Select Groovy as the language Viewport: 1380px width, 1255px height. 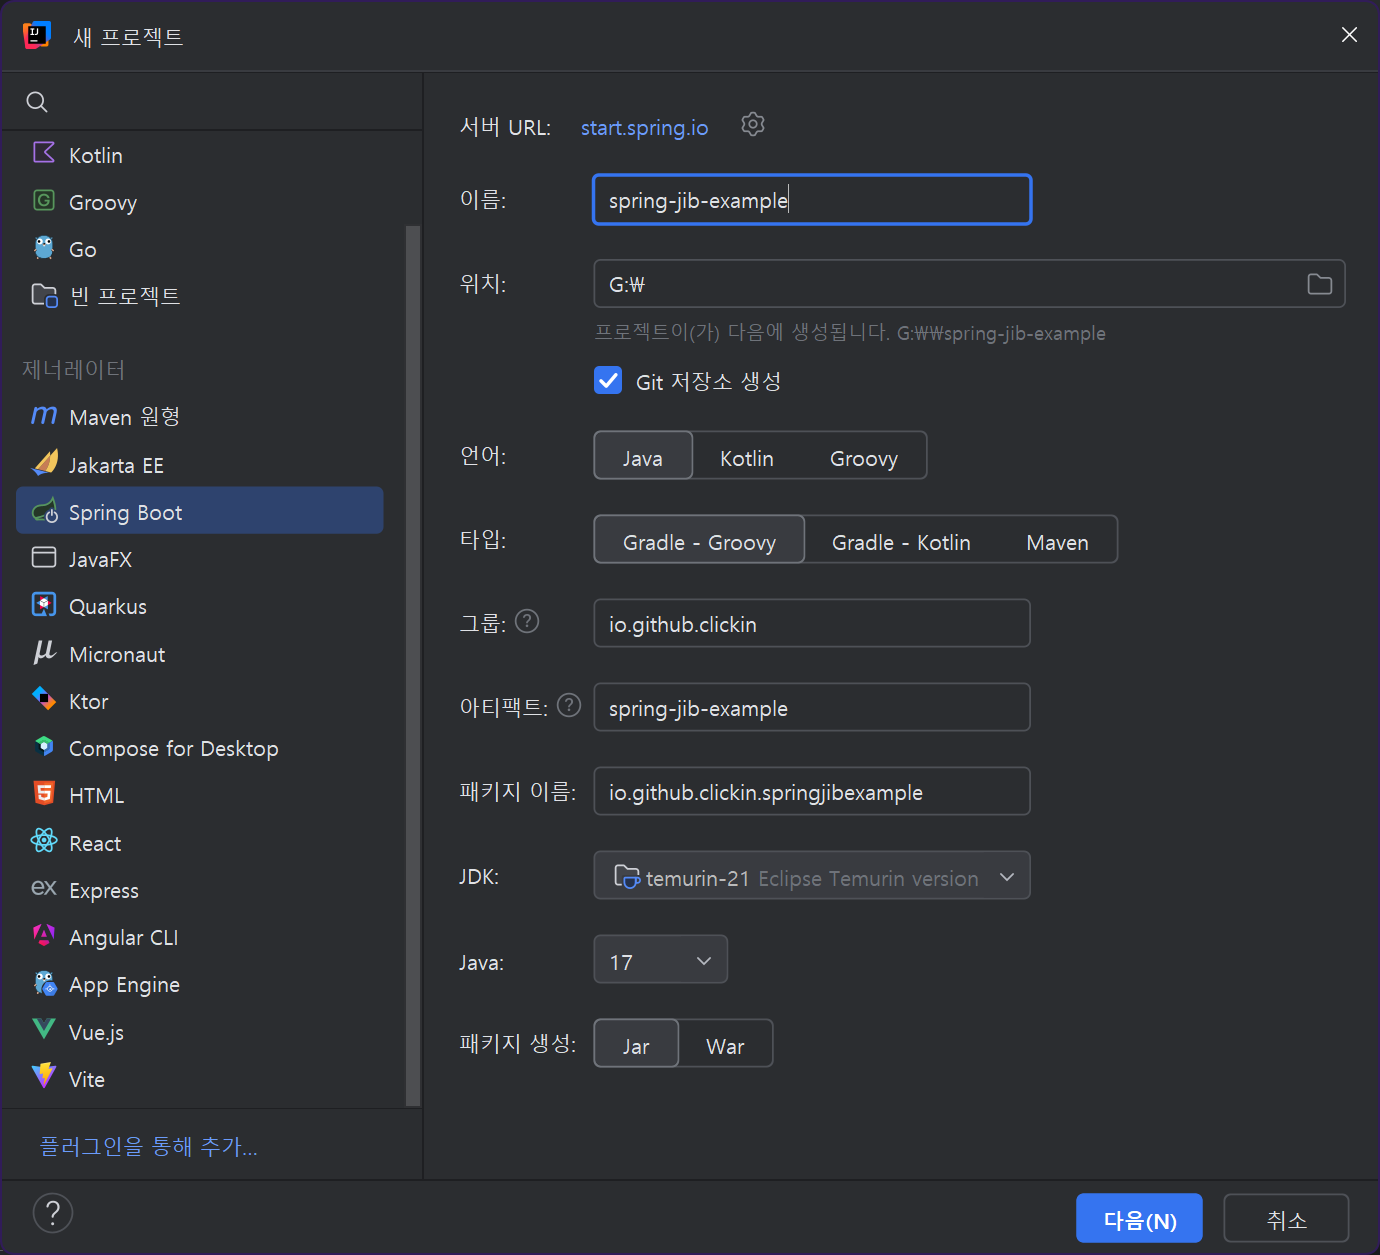pyautogui.click(x=864, y=457)
